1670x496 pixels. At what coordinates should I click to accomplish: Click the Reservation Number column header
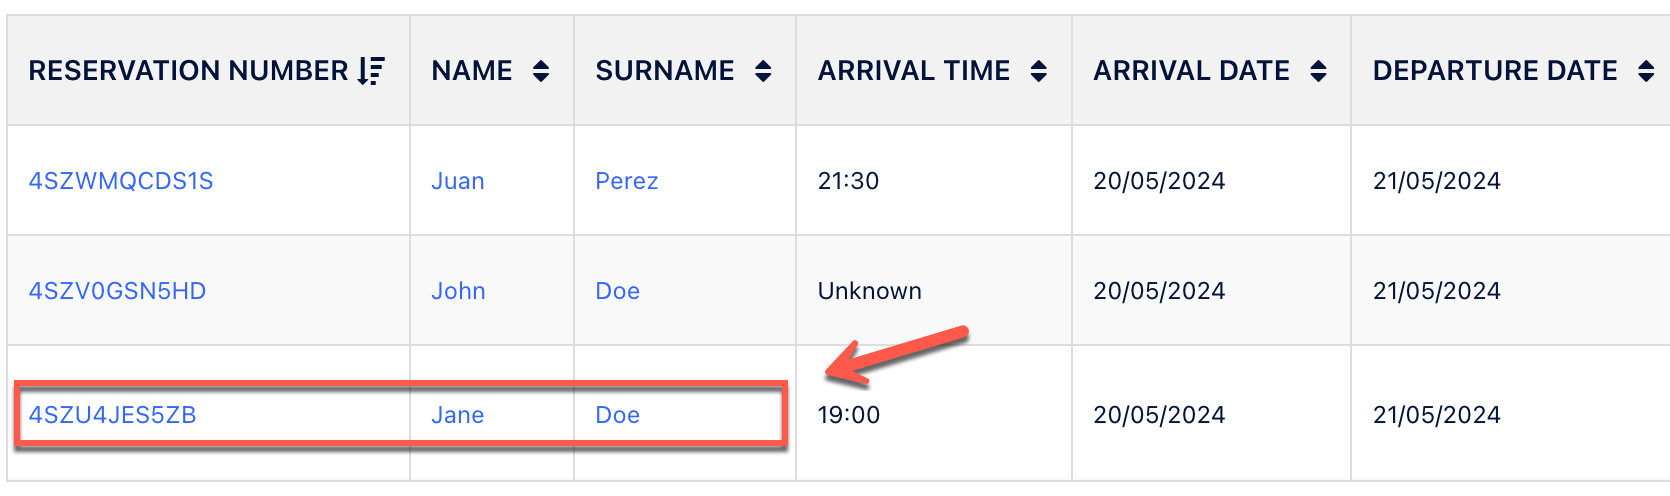188,71
